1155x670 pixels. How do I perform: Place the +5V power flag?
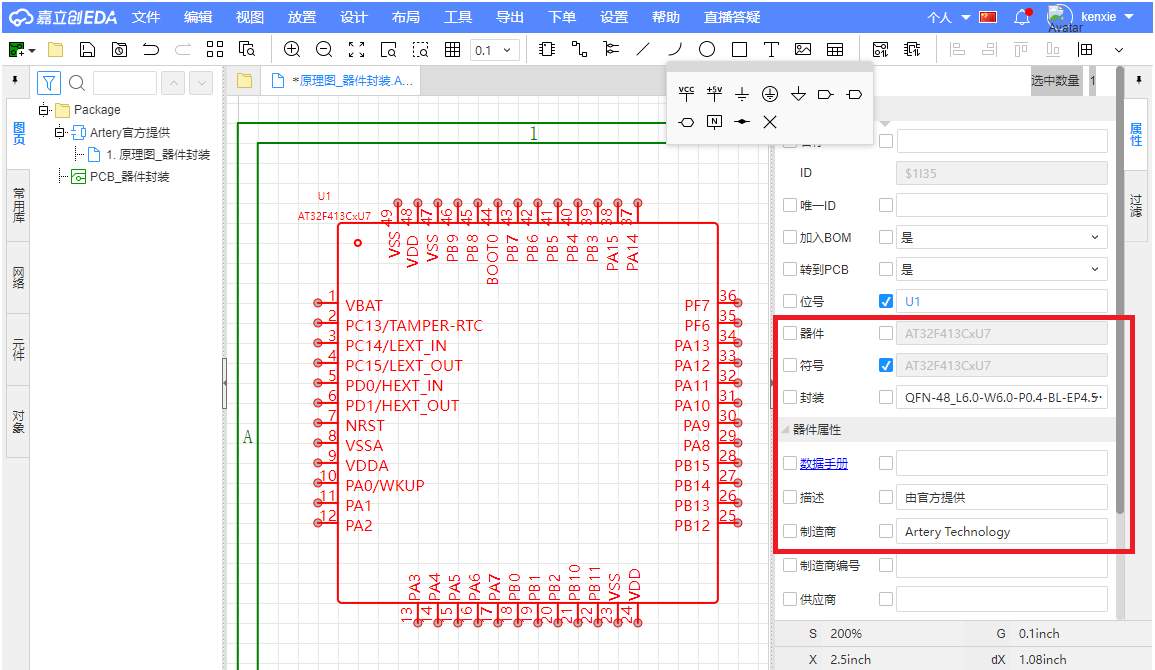[x=714, y=94]
